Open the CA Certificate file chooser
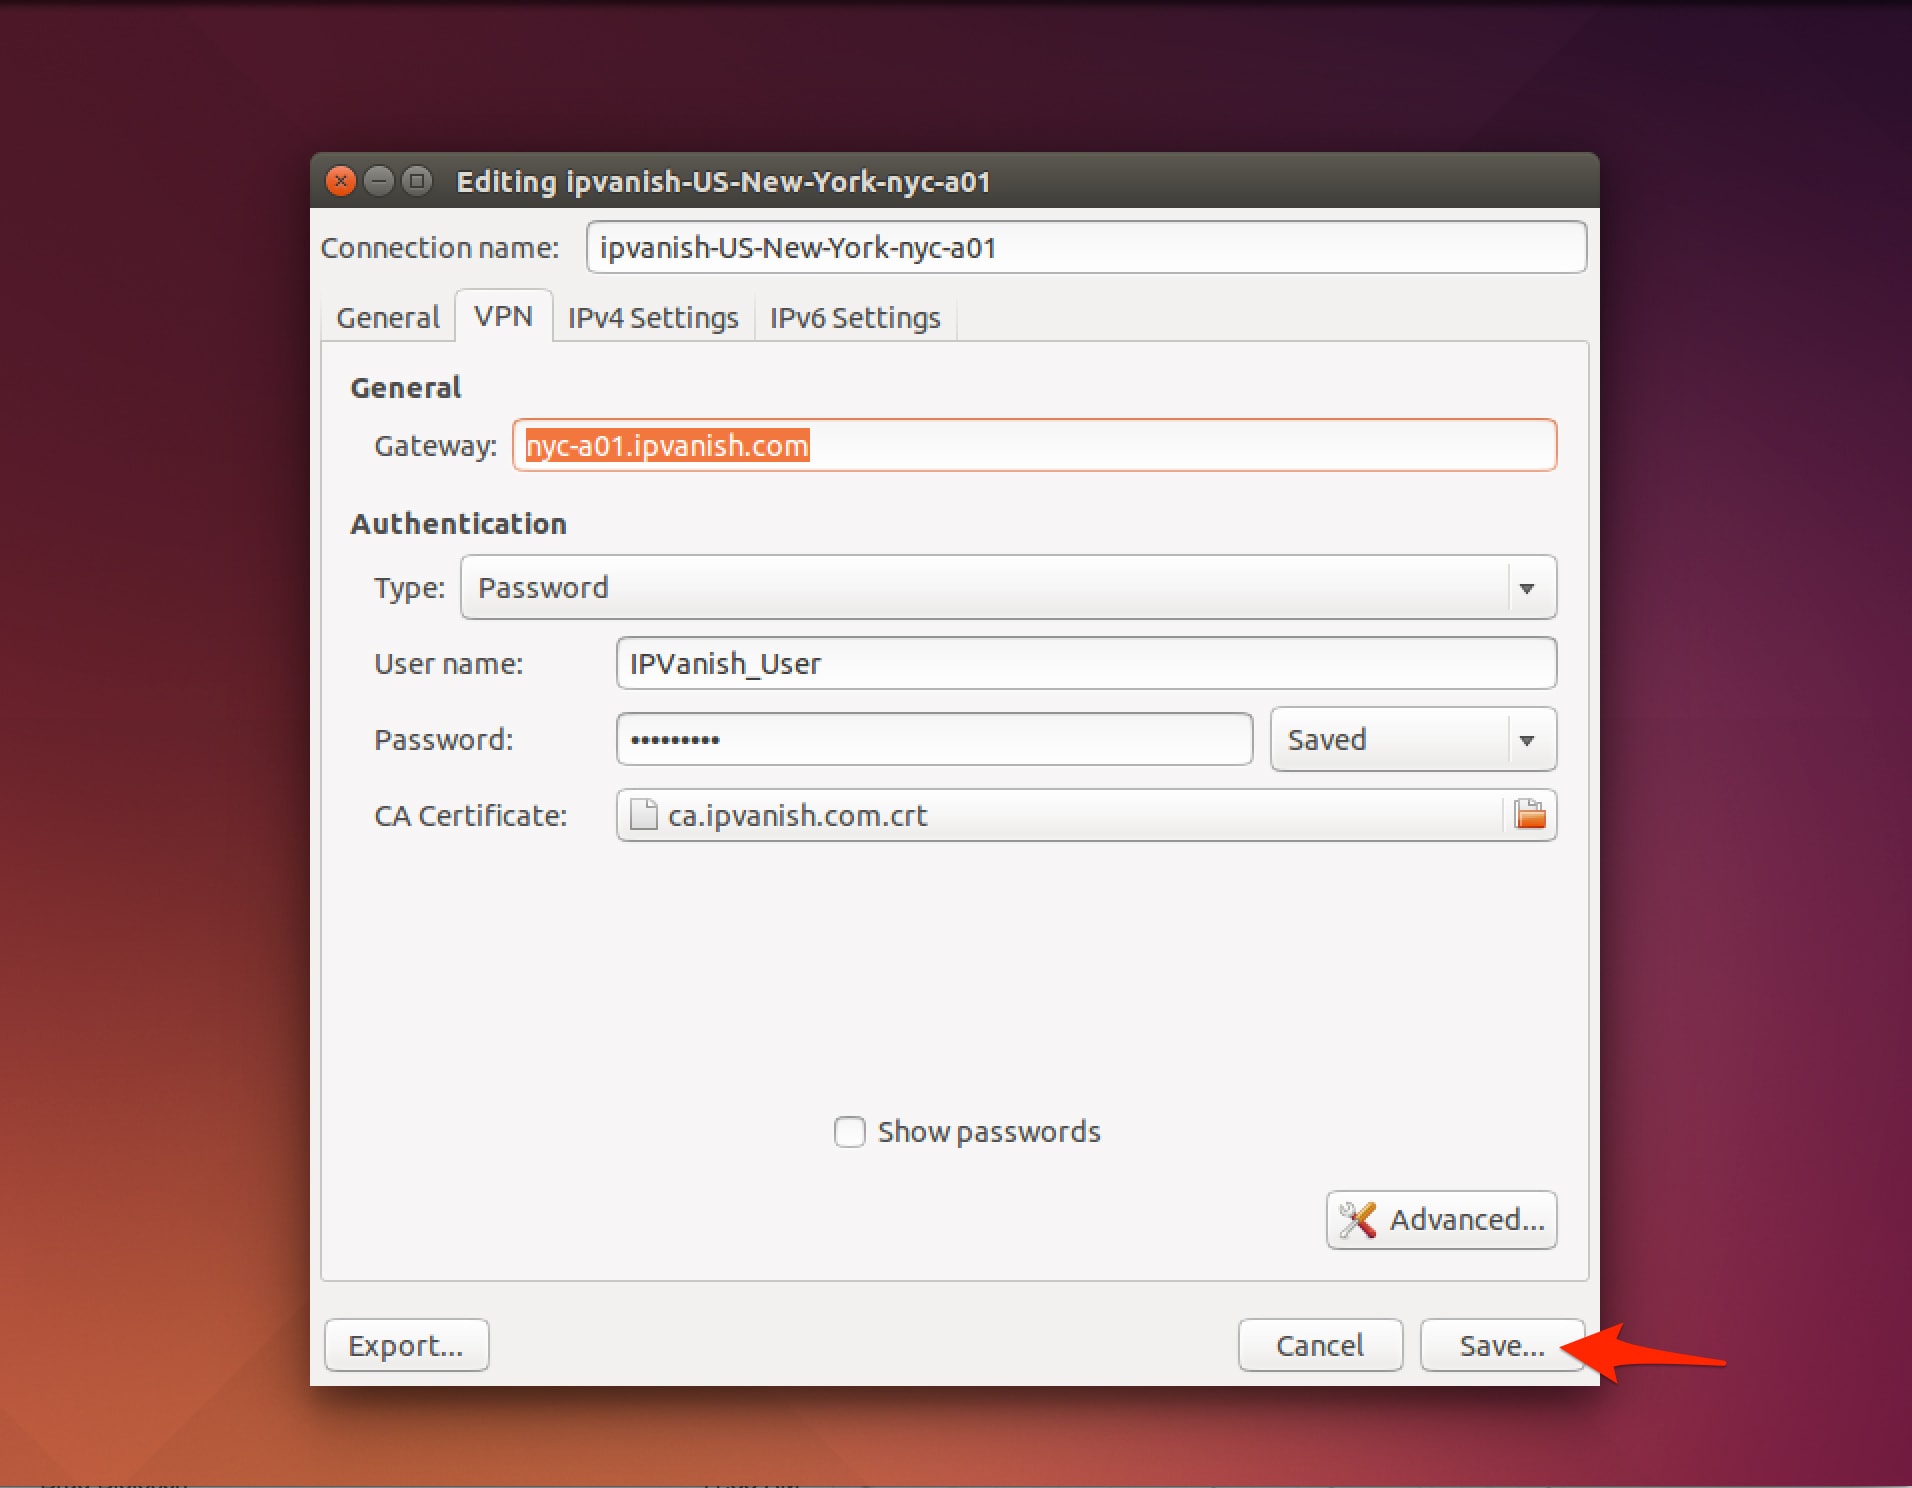1912x1488 pixels. (1086, 815)
